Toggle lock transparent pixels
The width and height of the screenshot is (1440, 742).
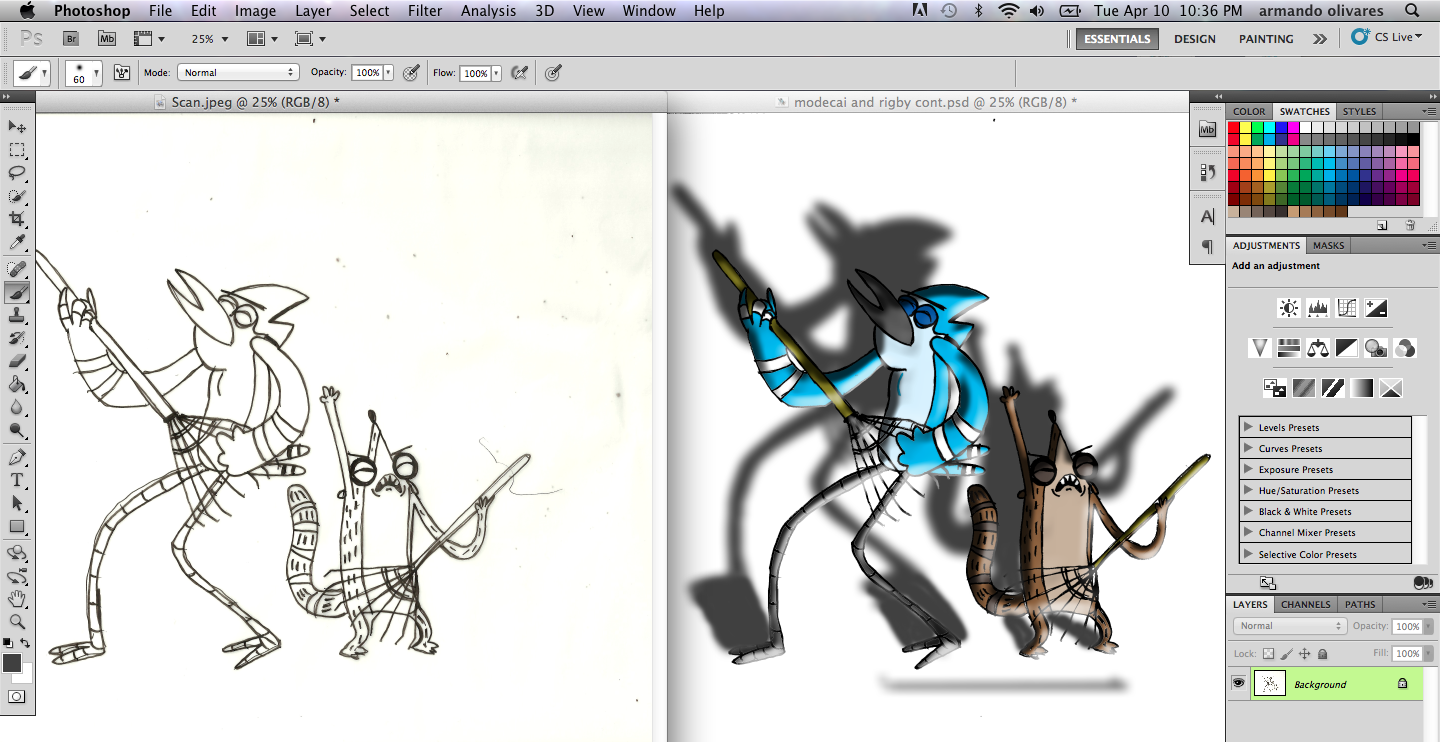[1268, 653]
